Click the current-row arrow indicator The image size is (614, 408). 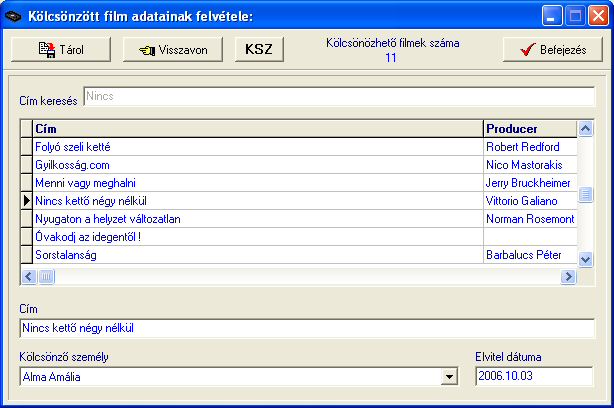(x=26, y=201)
